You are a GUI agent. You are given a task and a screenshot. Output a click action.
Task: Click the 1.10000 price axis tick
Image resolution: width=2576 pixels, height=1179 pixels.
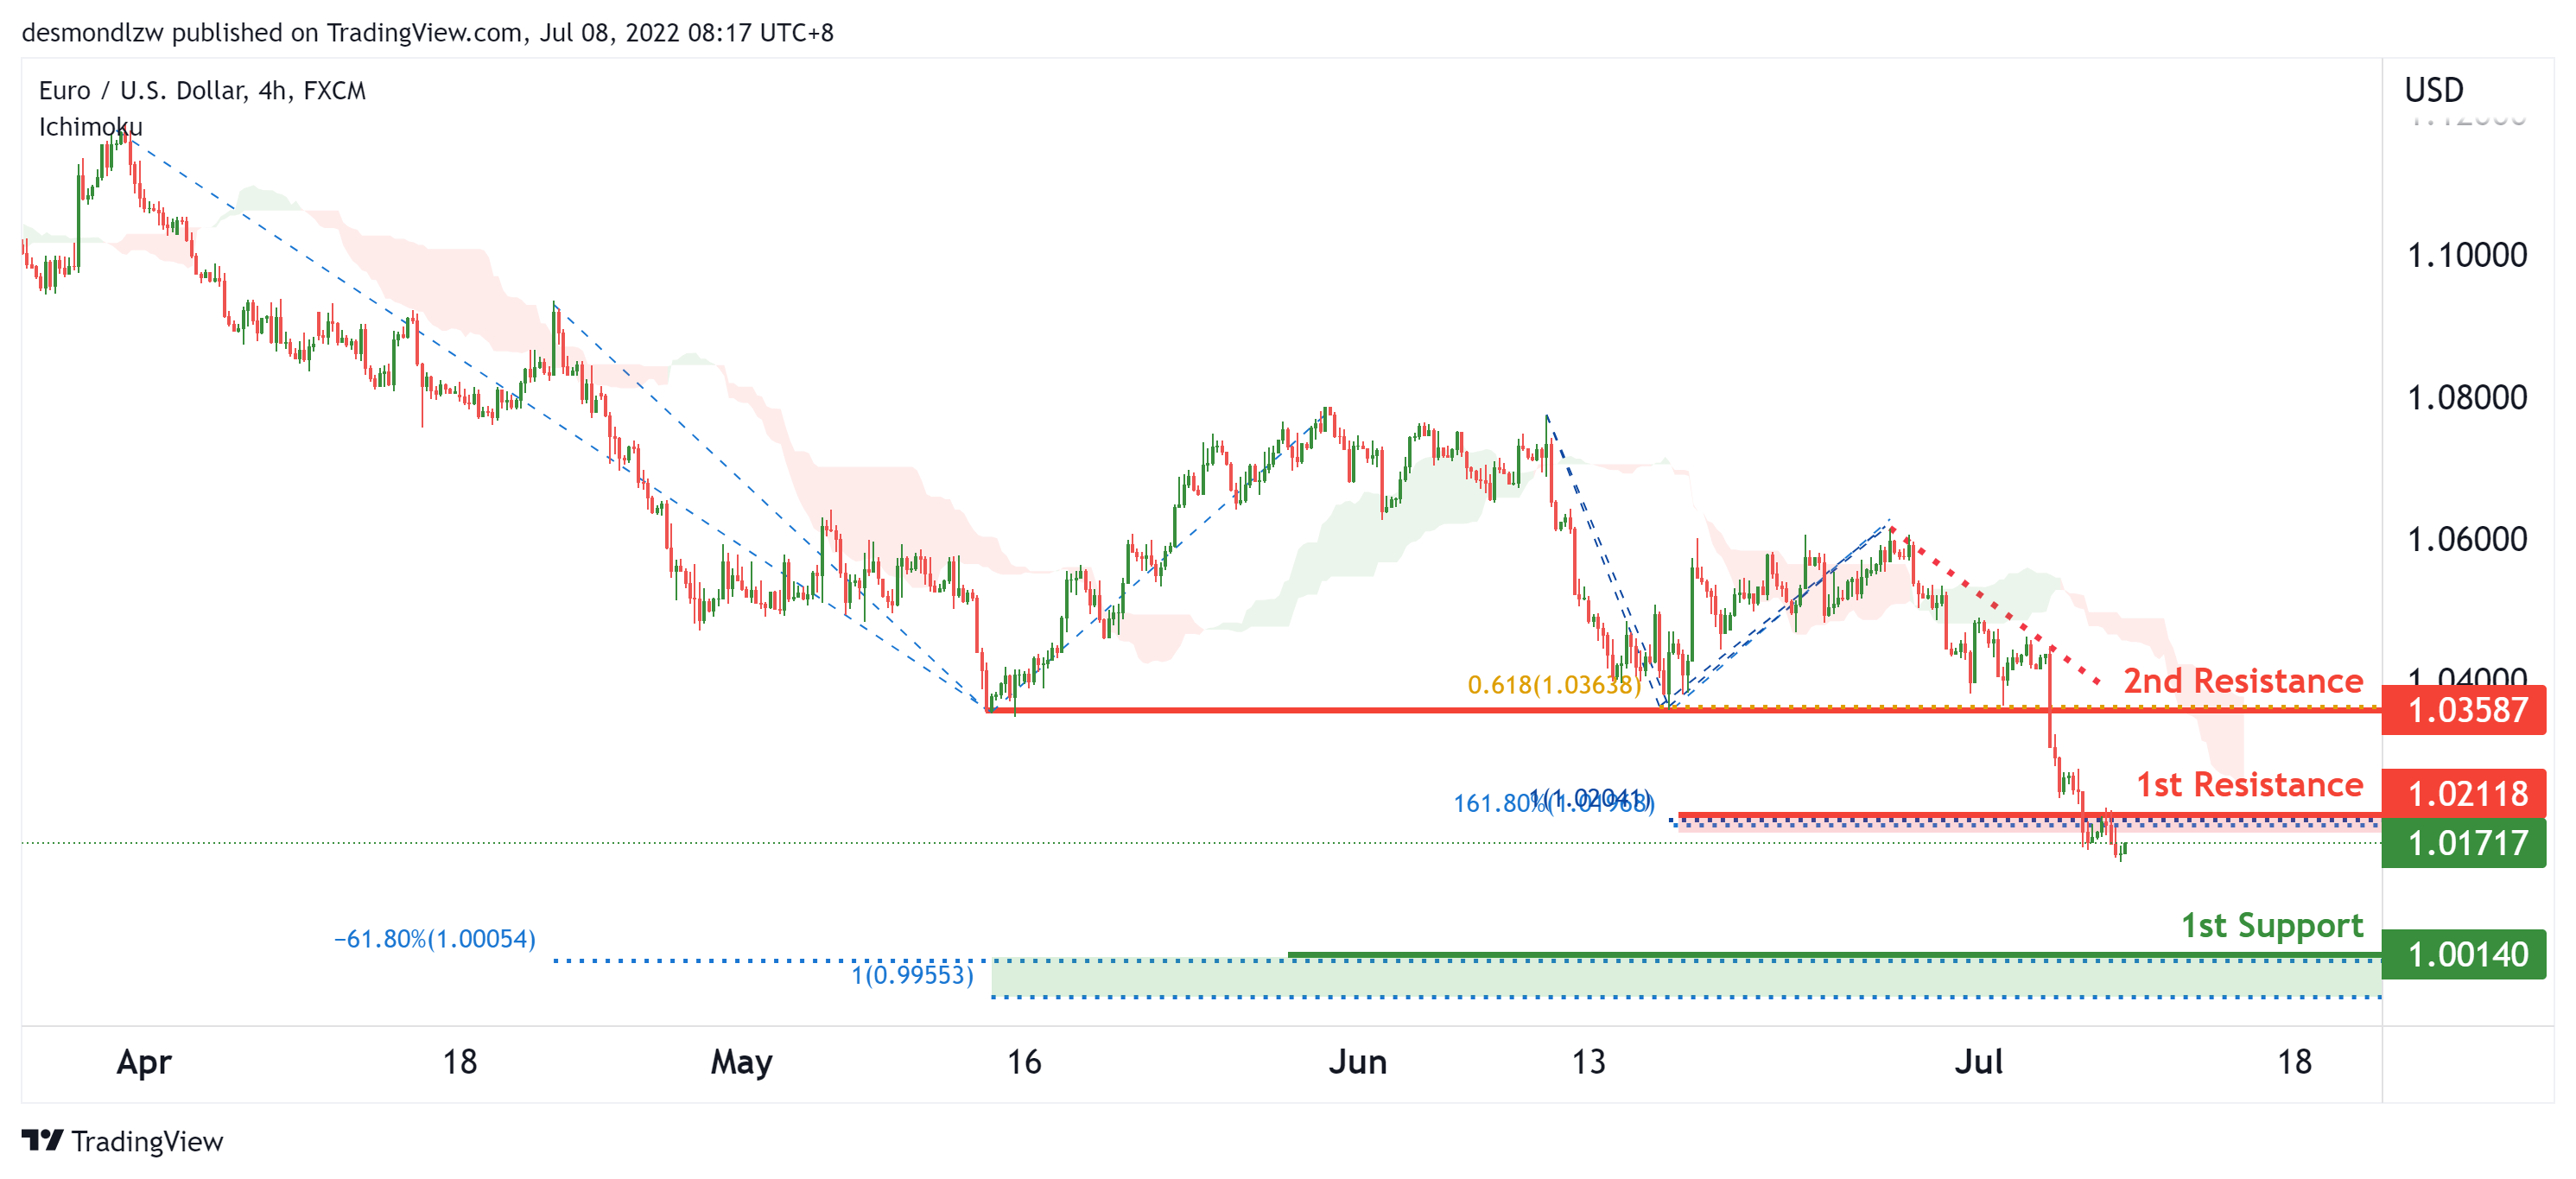(2466, 255)
